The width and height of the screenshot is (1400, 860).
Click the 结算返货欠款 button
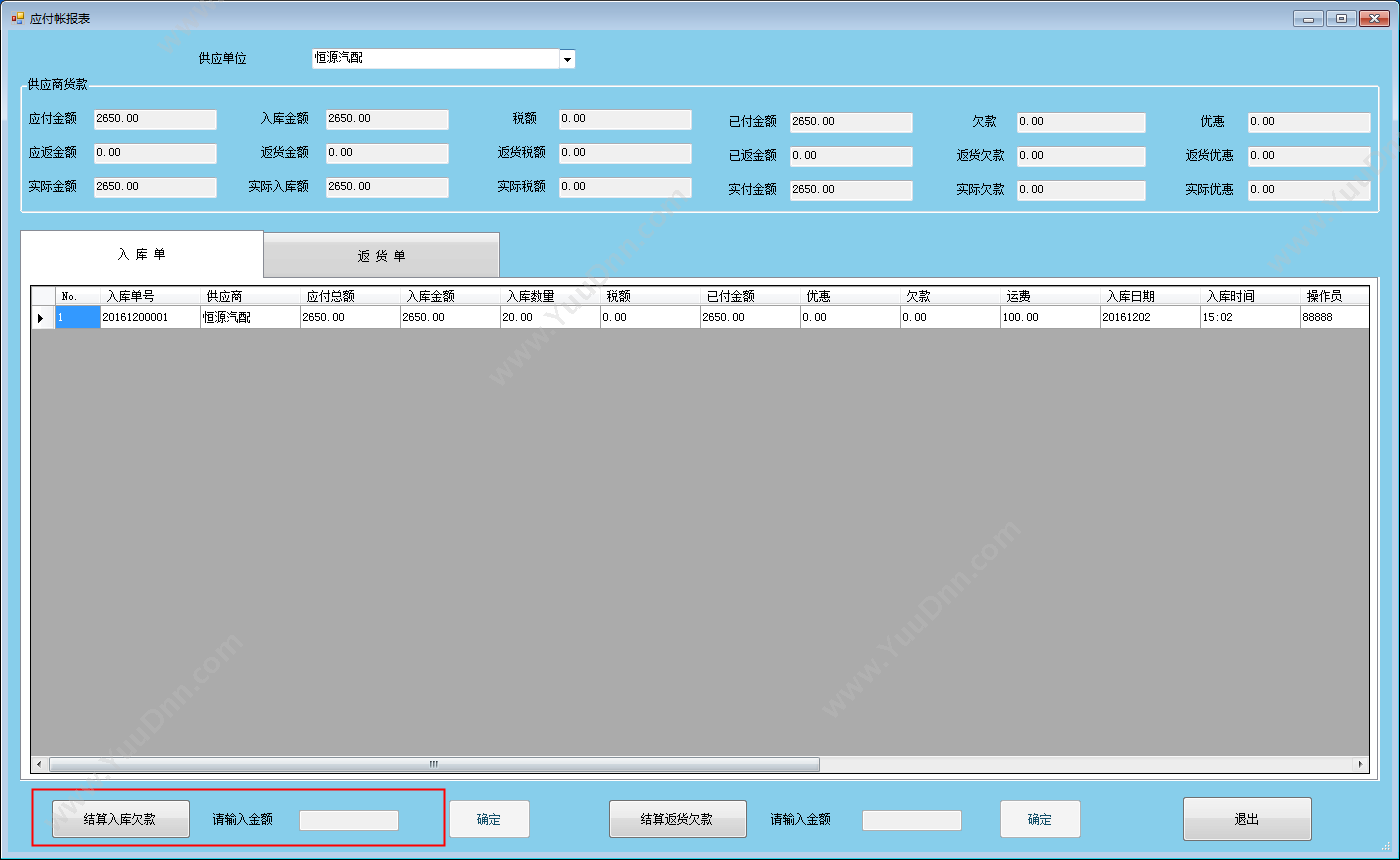tap(677, 819)
